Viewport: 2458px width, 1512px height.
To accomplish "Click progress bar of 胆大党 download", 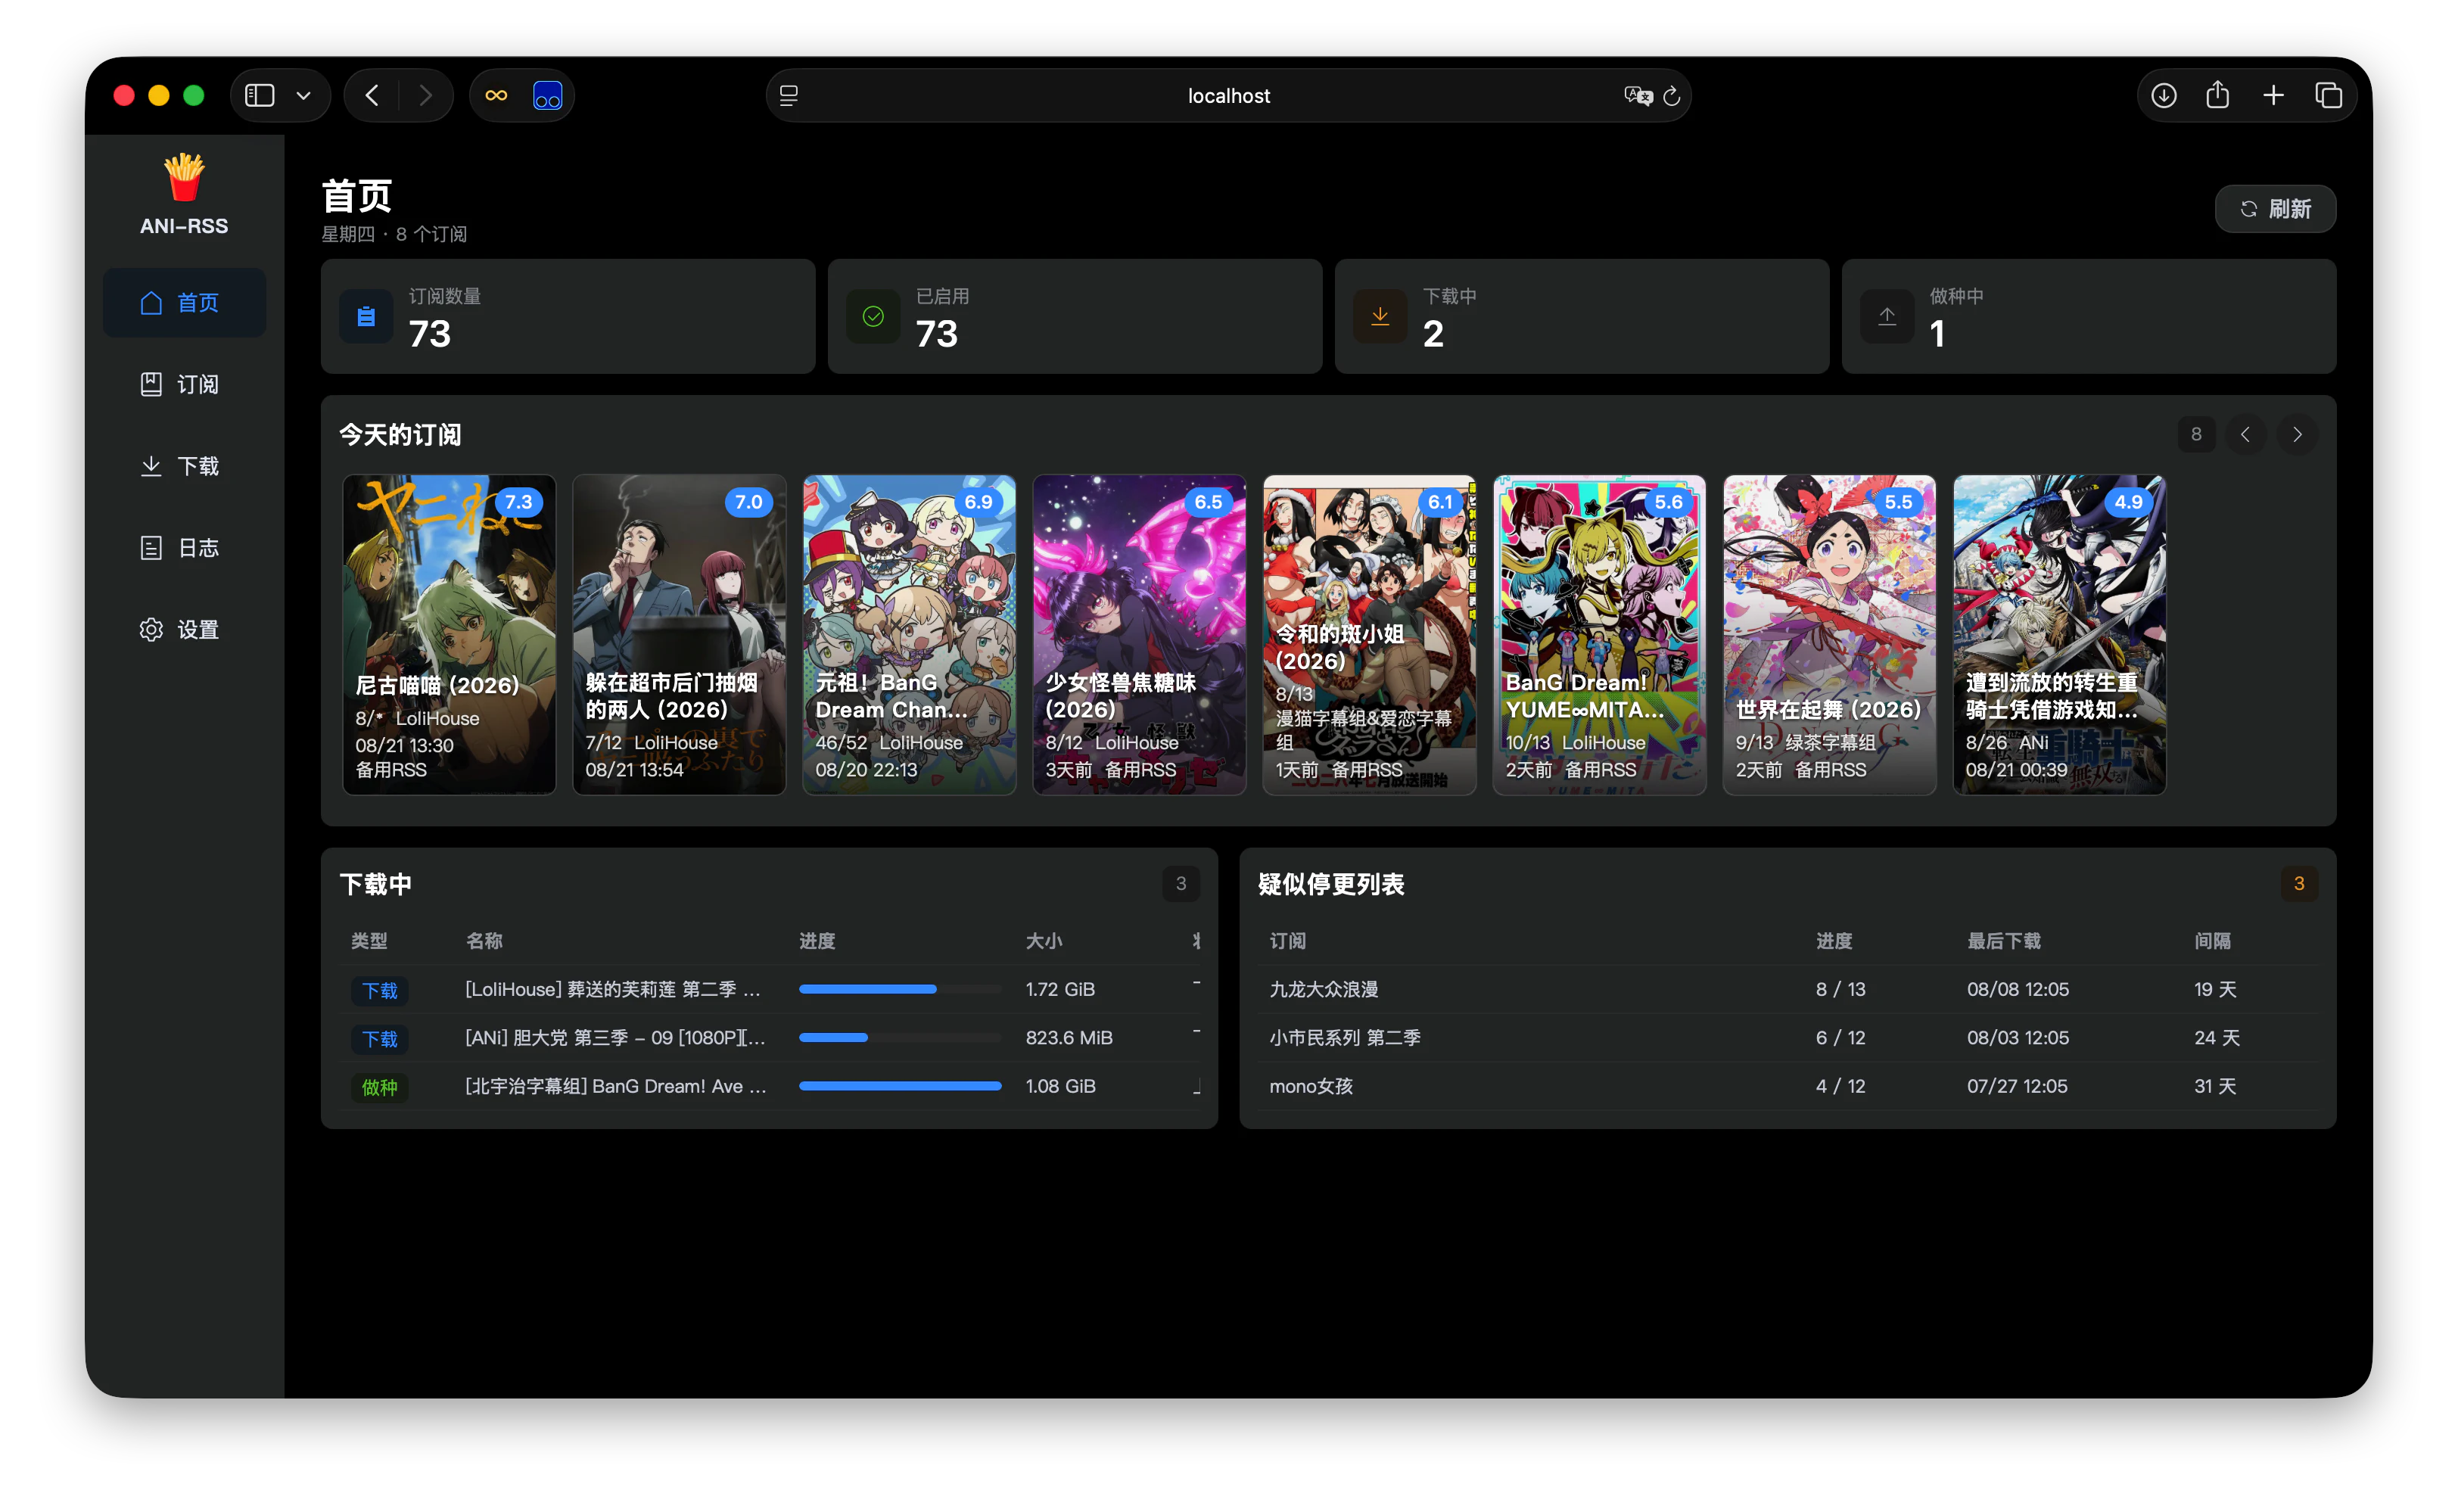I will click(900, 1038).
